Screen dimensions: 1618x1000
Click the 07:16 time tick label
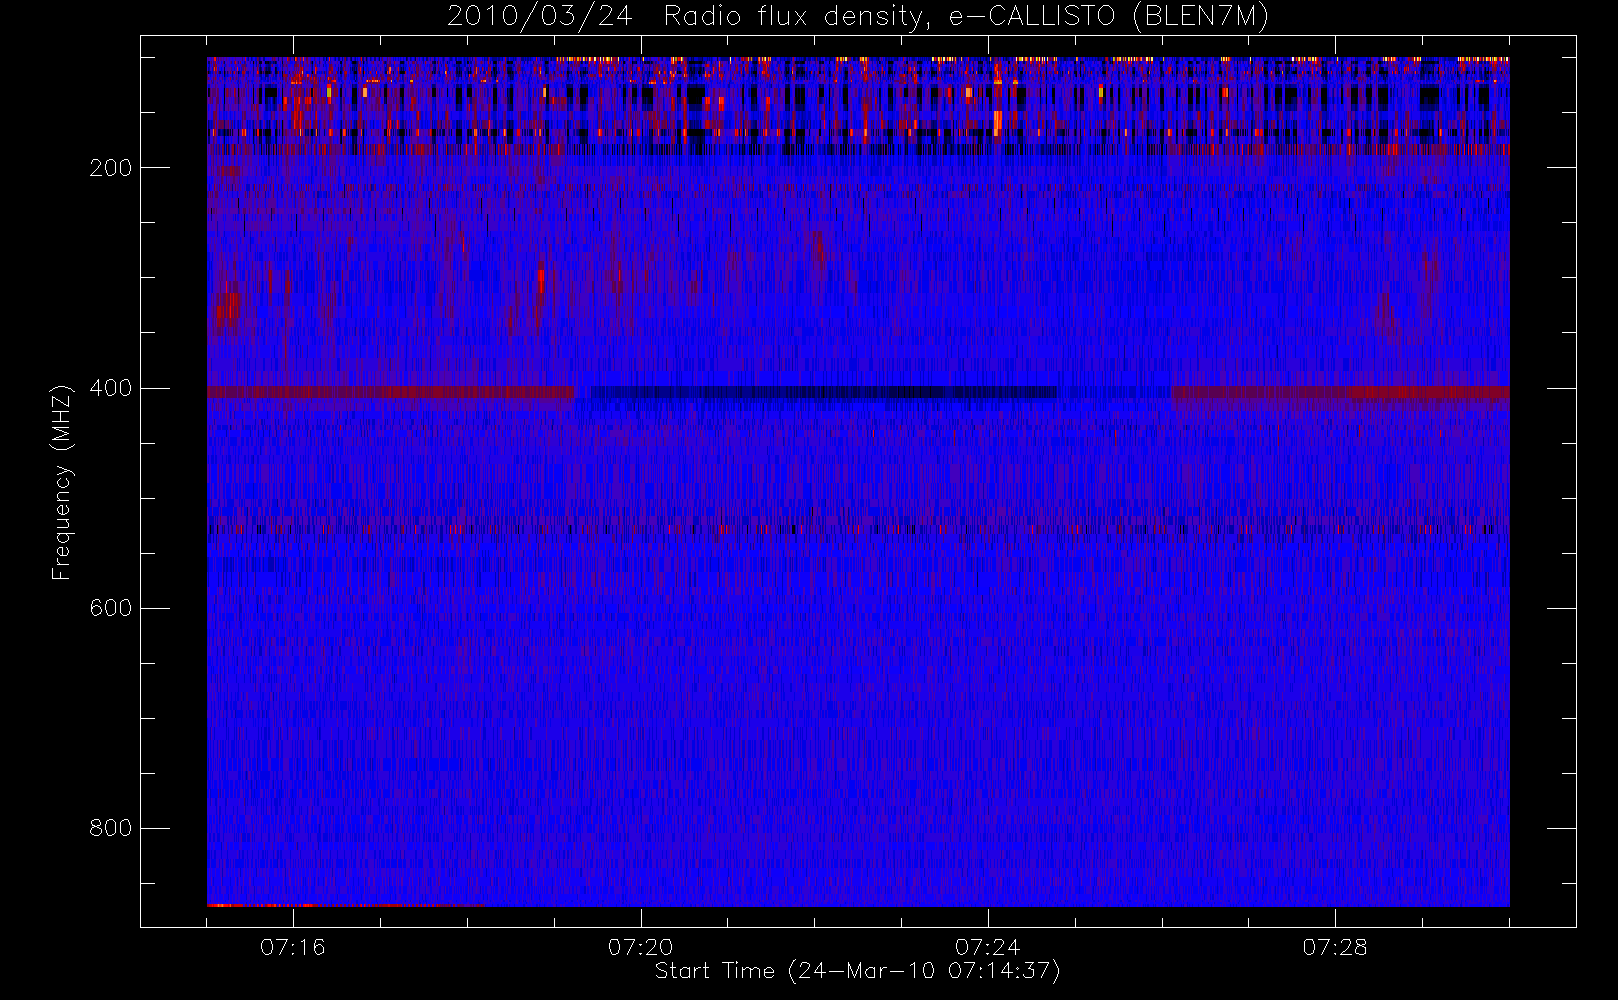tap(293, 946)
